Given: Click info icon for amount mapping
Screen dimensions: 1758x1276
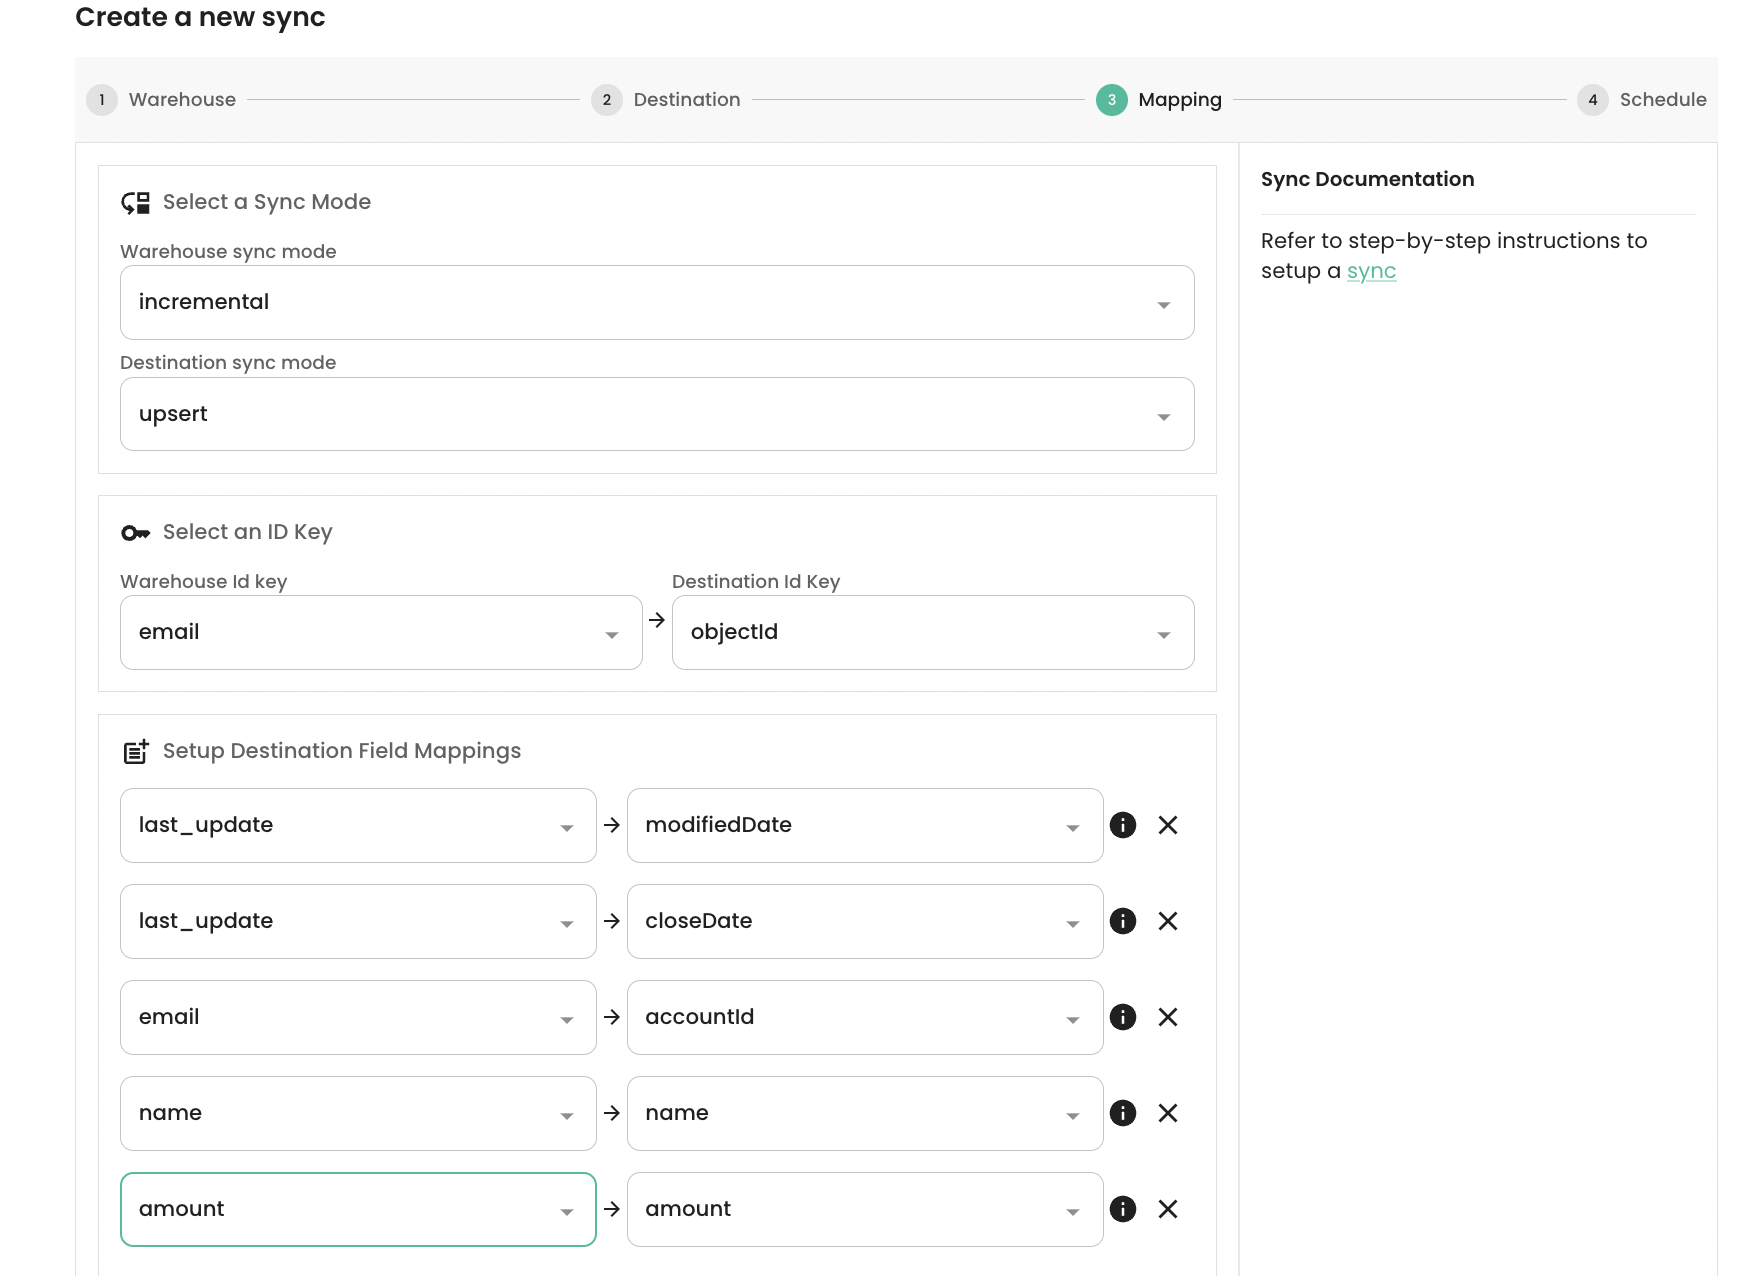Looking at the screenshot, I should pyautogui.click(x=1123, y=1209).
